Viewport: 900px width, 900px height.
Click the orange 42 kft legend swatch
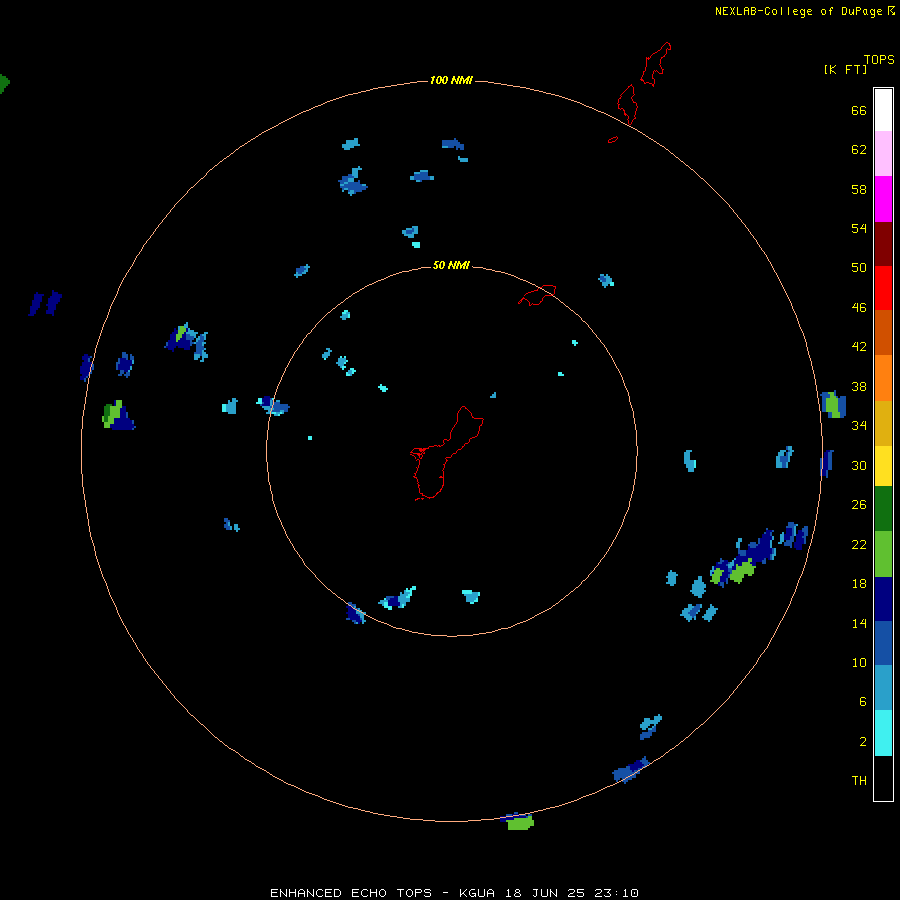tap(883, 377)
